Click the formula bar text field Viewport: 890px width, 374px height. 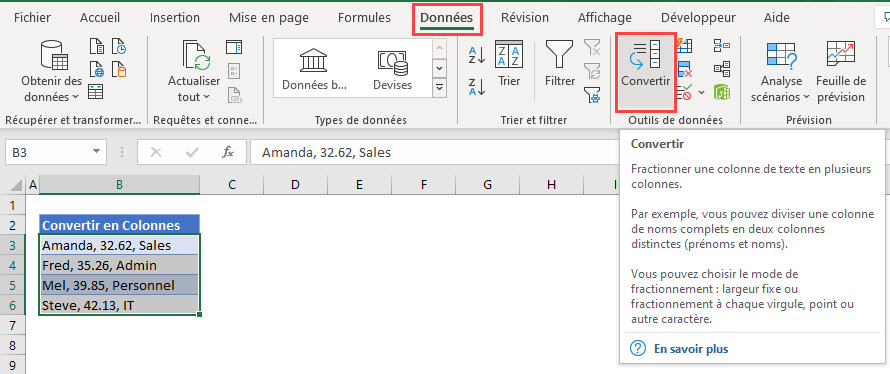[434, 152]
